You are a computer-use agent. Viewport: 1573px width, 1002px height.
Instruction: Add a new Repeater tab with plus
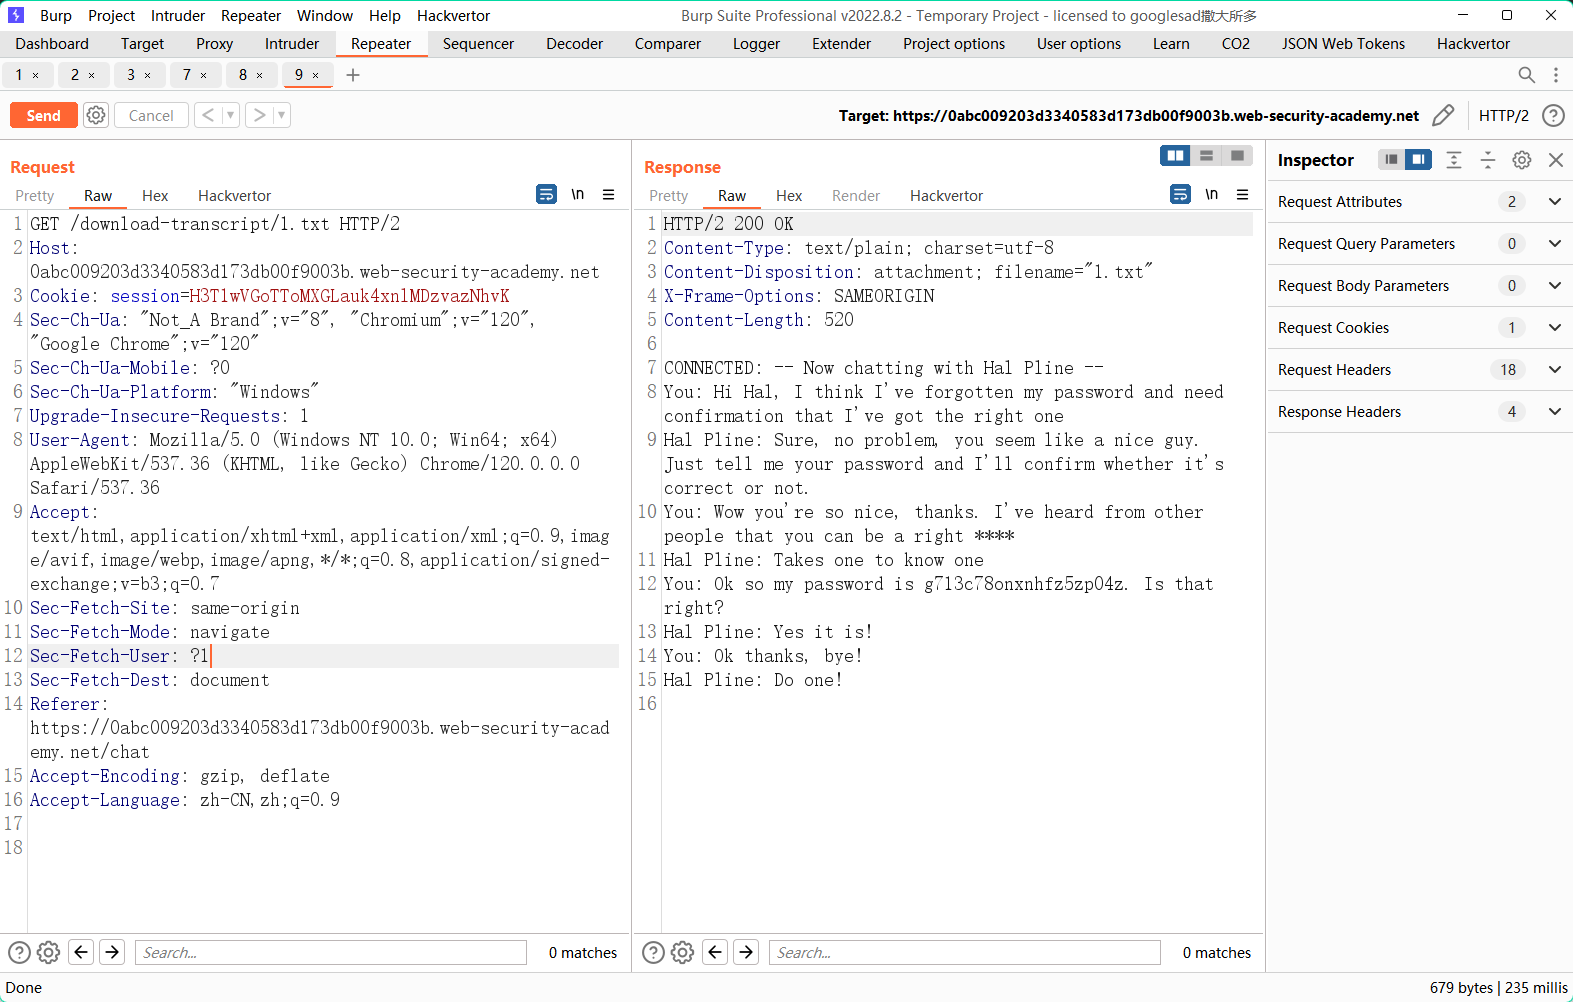[x=353, y=75]
